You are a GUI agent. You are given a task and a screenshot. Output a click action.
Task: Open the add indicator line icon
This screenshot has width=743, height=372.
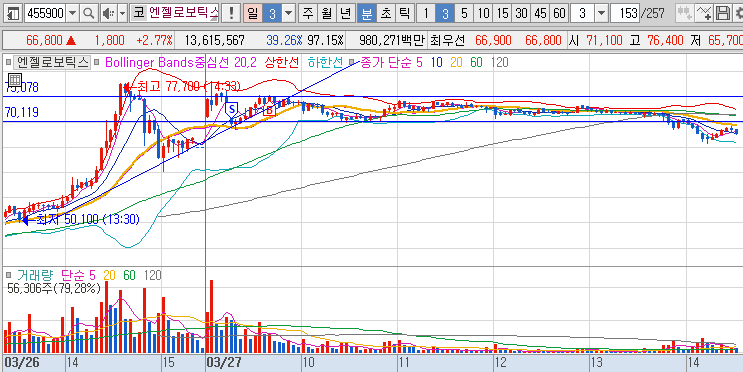tap(705, 13)
